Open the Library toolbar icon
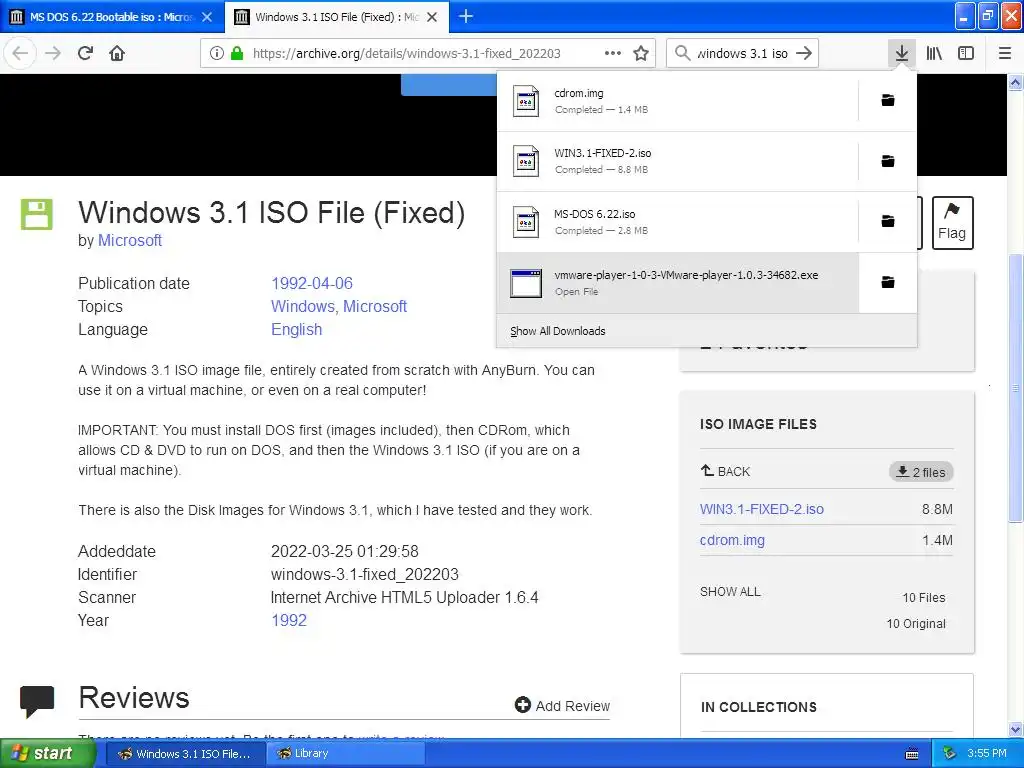Image resolution: width=1024 pixels, height=768 pixels. [x=934, y=53]
